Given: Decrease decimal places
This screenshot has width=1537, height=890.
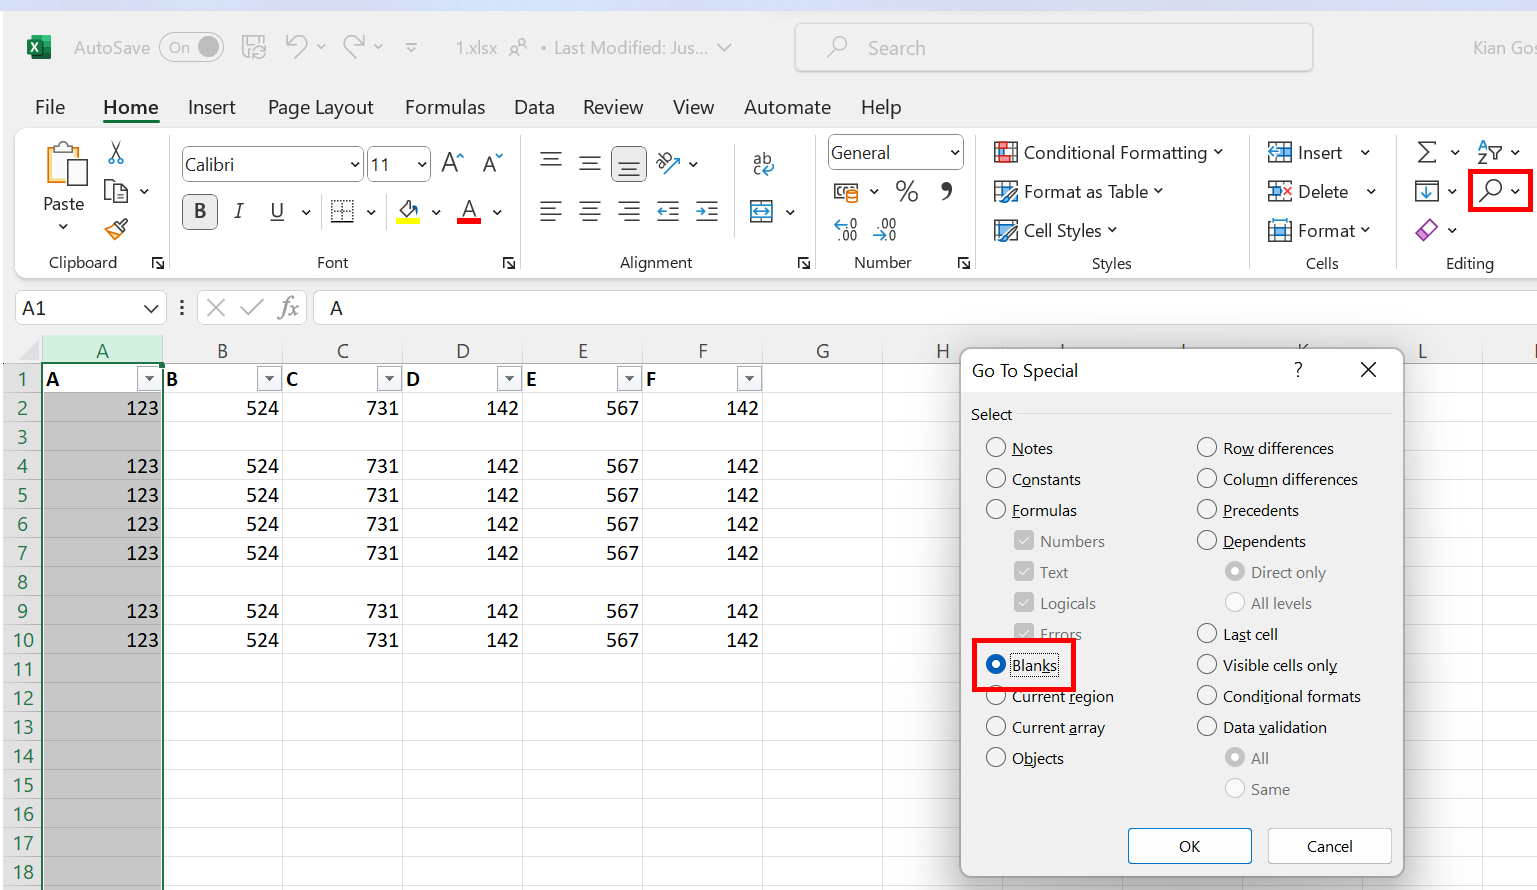Looking at the screenshot, I should (x=885, y=230).
